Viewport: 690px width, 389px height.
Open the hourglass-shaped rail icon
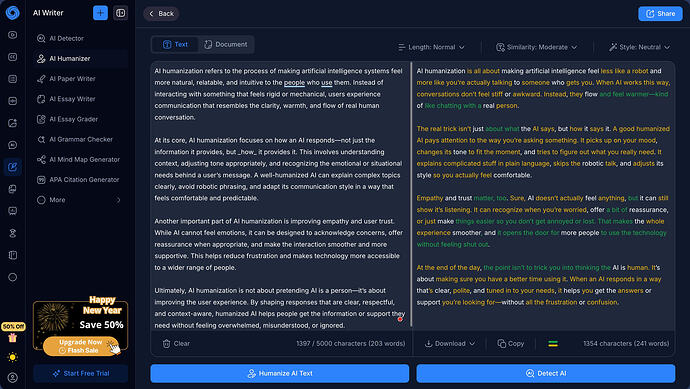click(12, 233)
